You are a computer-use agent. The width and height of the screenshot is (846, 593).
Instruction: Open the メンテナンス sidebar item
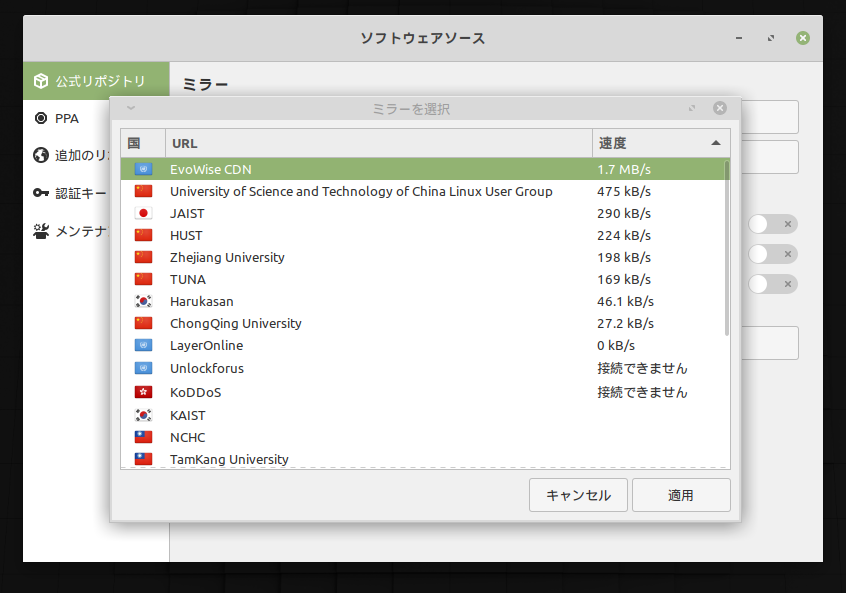coord(66,231)
